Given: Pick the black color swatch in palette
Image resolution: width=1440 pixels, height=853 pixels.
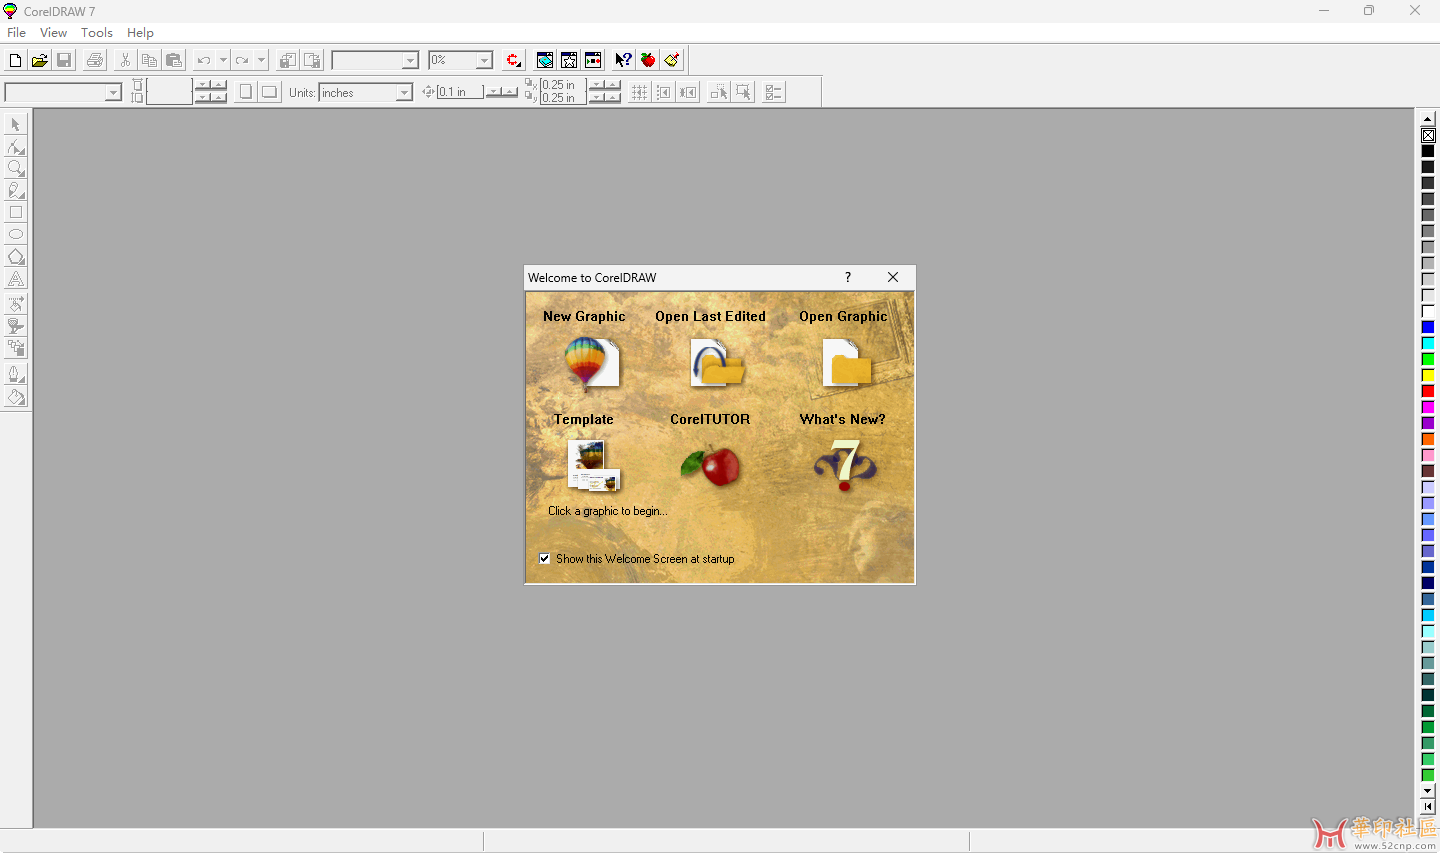Looking at the screenshot, I should pyautogui.click(x=1428, y=151).
